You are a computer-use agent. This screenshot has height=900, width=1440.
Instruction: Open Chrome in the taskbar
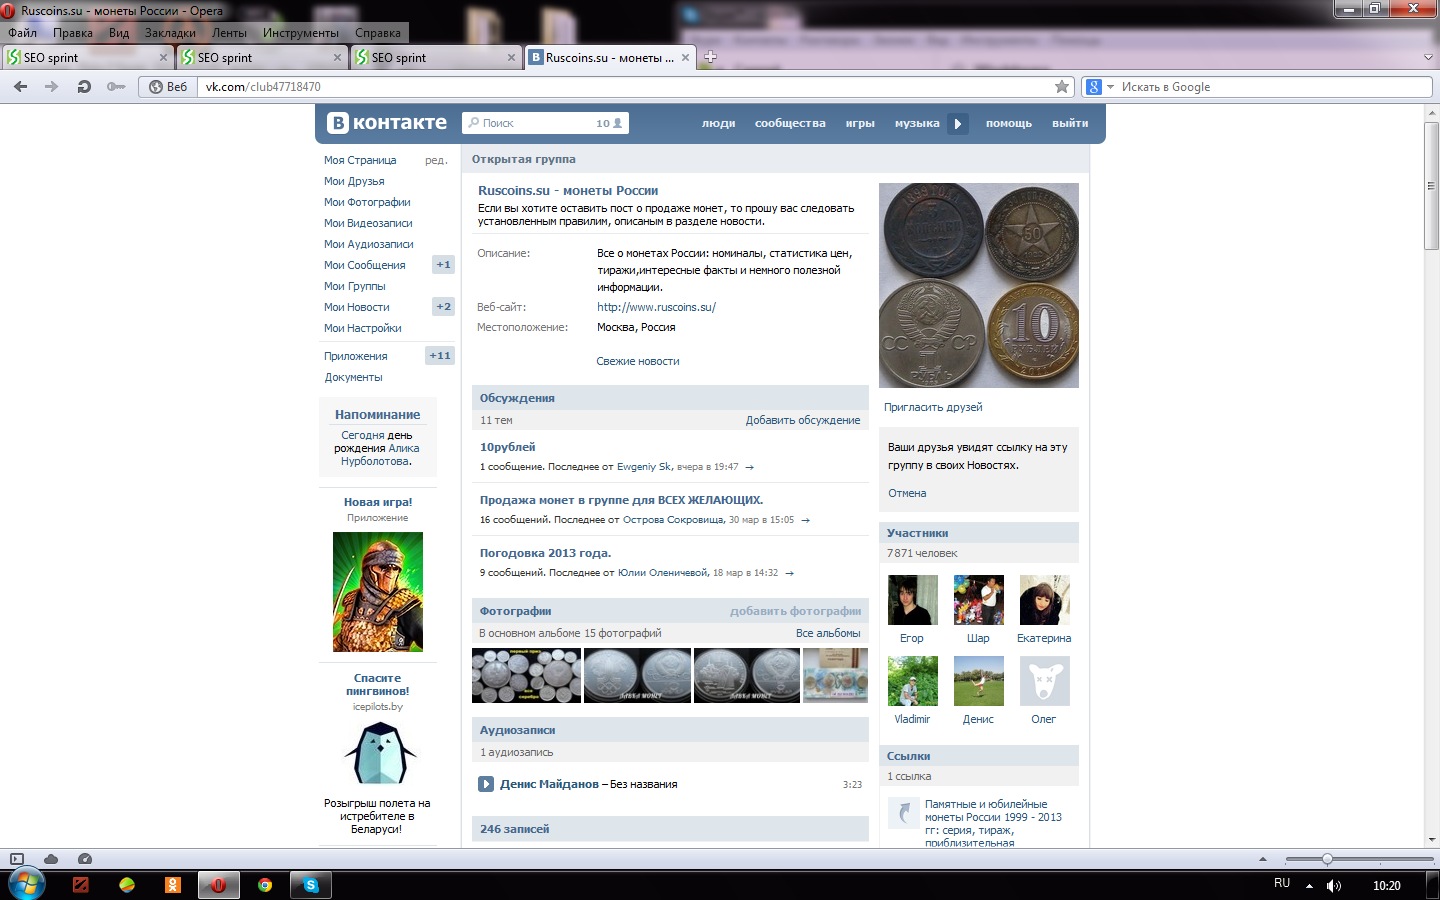pyautogui.click(x=265, y=885)
